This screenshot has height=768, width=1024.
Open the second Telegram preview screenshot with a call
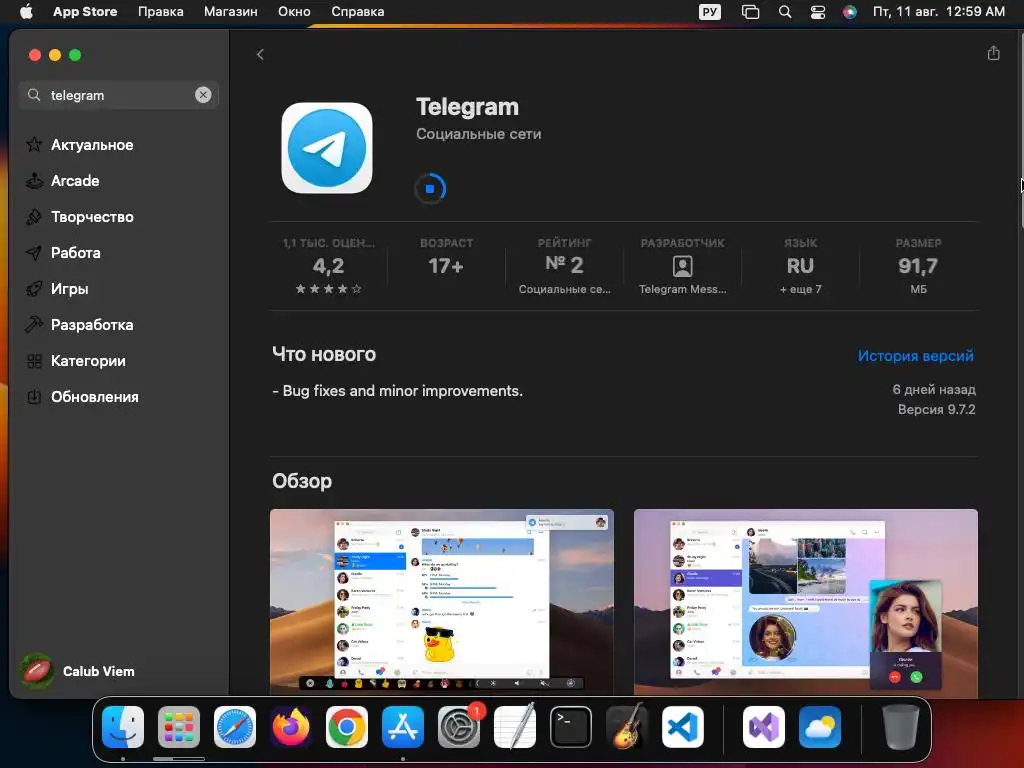[805, 602]
